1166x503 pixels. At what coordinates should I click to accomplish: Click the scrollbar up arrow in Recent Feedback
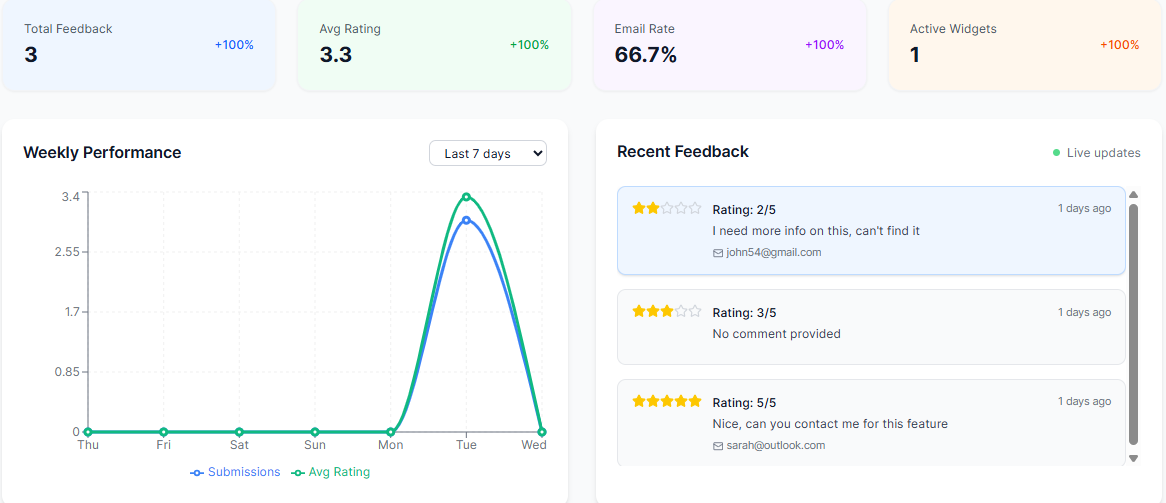(x=1133, y=195)
